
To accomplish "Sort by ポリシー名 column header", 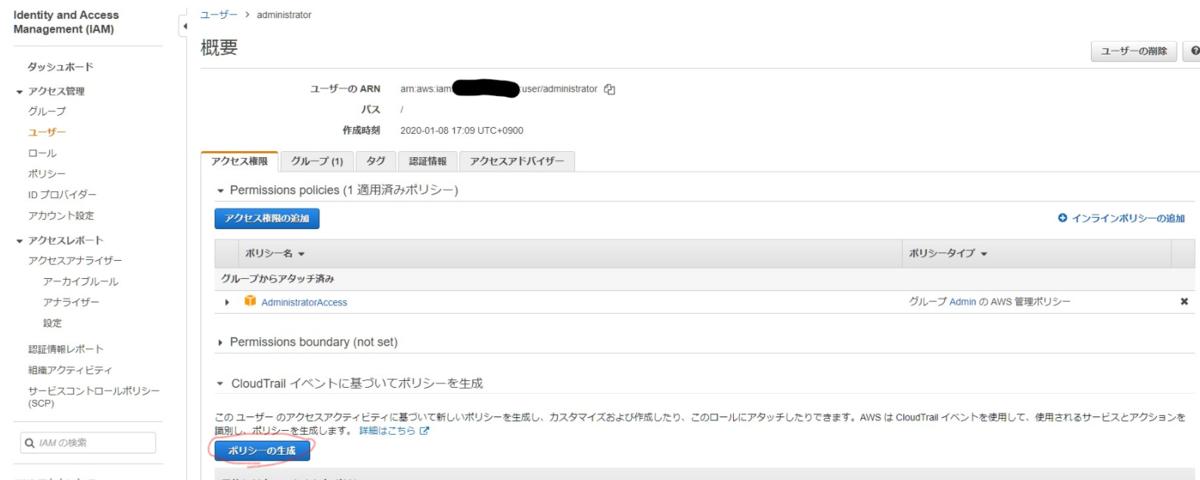I will (x=275, y=254).
